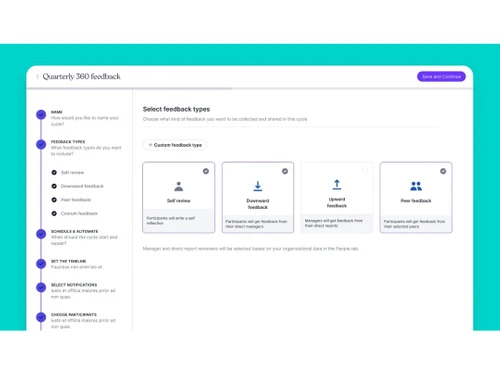Click the Select feedback types heading
This screenshot has width=500, height=375.
click(176, 109)
